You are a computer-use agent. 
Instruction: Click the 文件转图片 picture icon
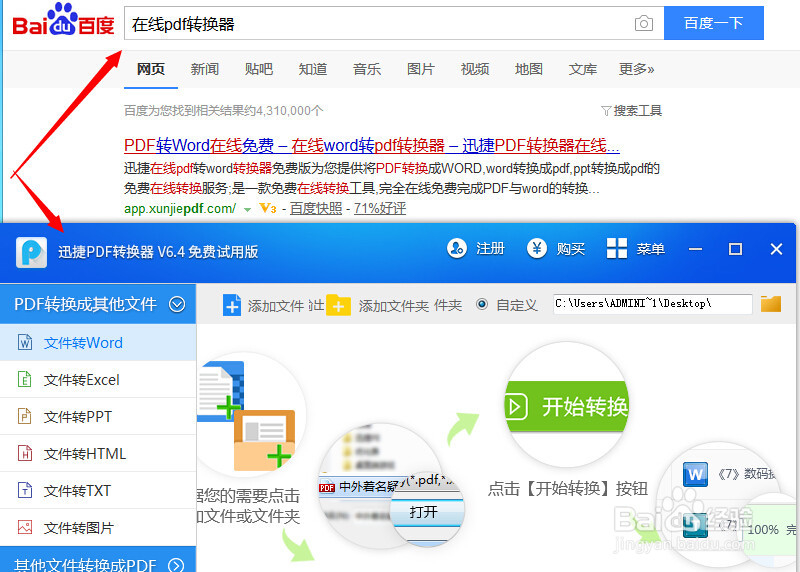[24, 527]
